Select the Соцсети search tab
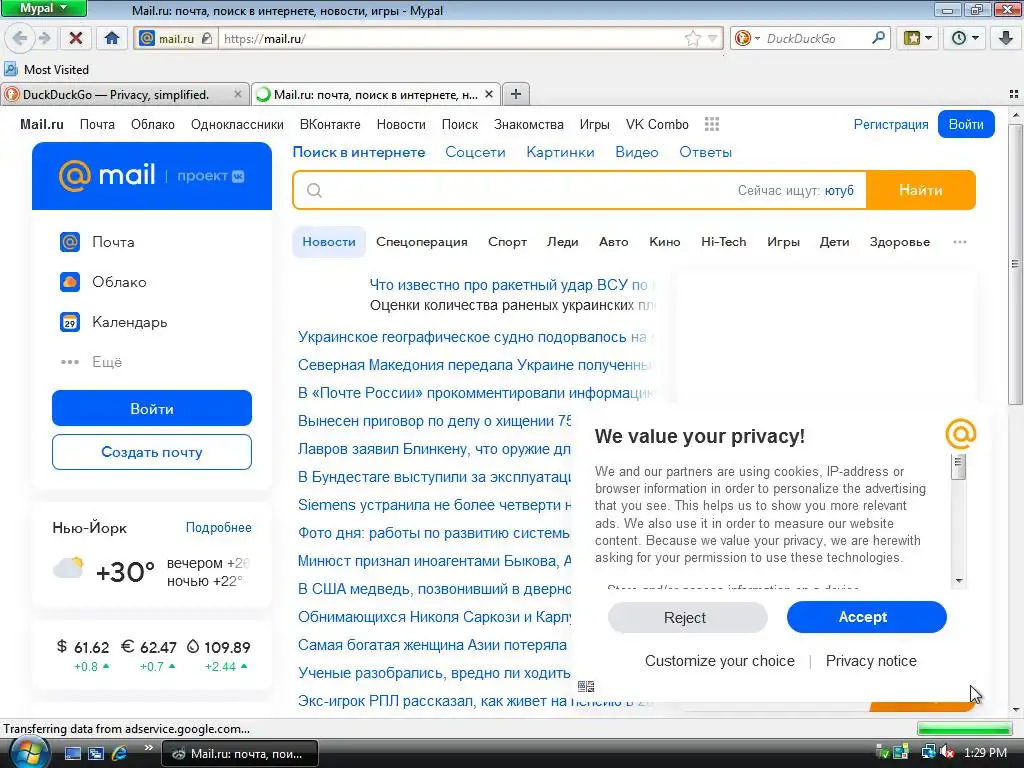This screenshot has width=1024, height=768. [475, 152]
